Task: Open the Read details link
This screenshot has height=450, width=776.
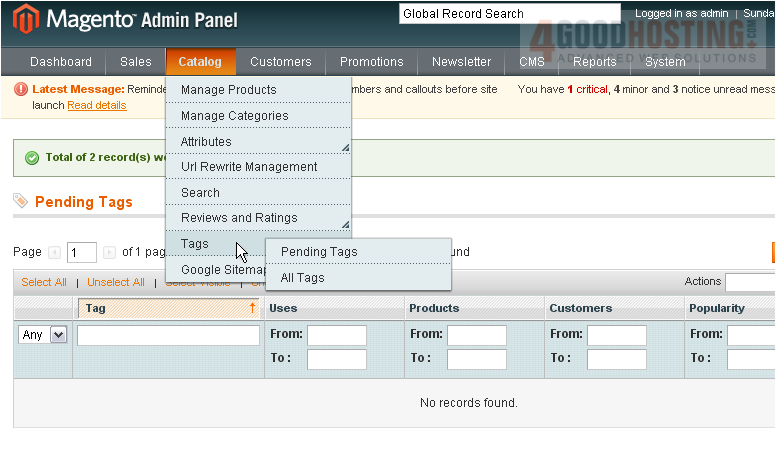Action: [x=97, y=105]
